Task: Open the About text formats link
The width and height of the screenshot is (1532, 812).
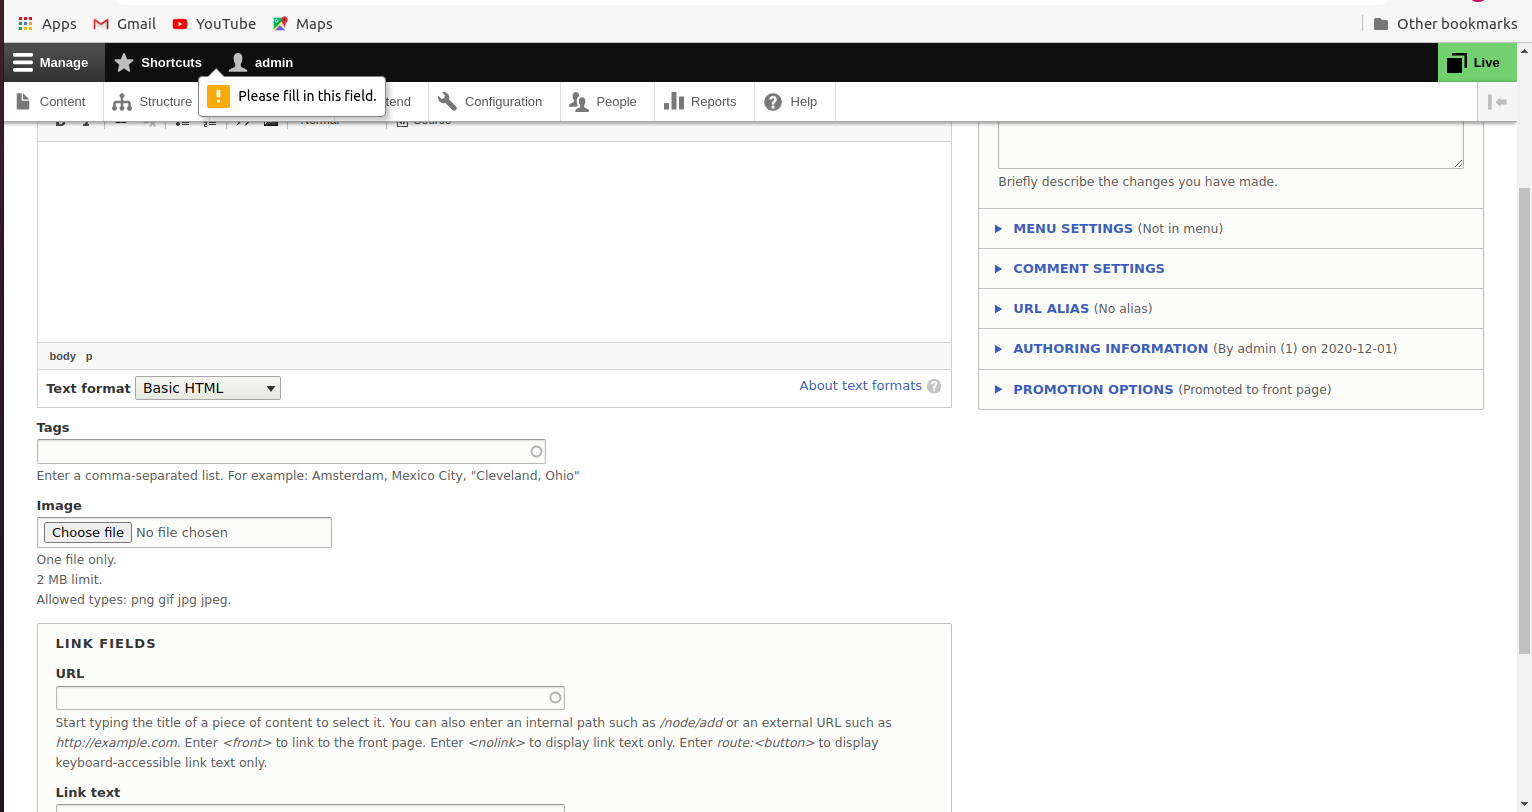Action: tap(860, 385)
